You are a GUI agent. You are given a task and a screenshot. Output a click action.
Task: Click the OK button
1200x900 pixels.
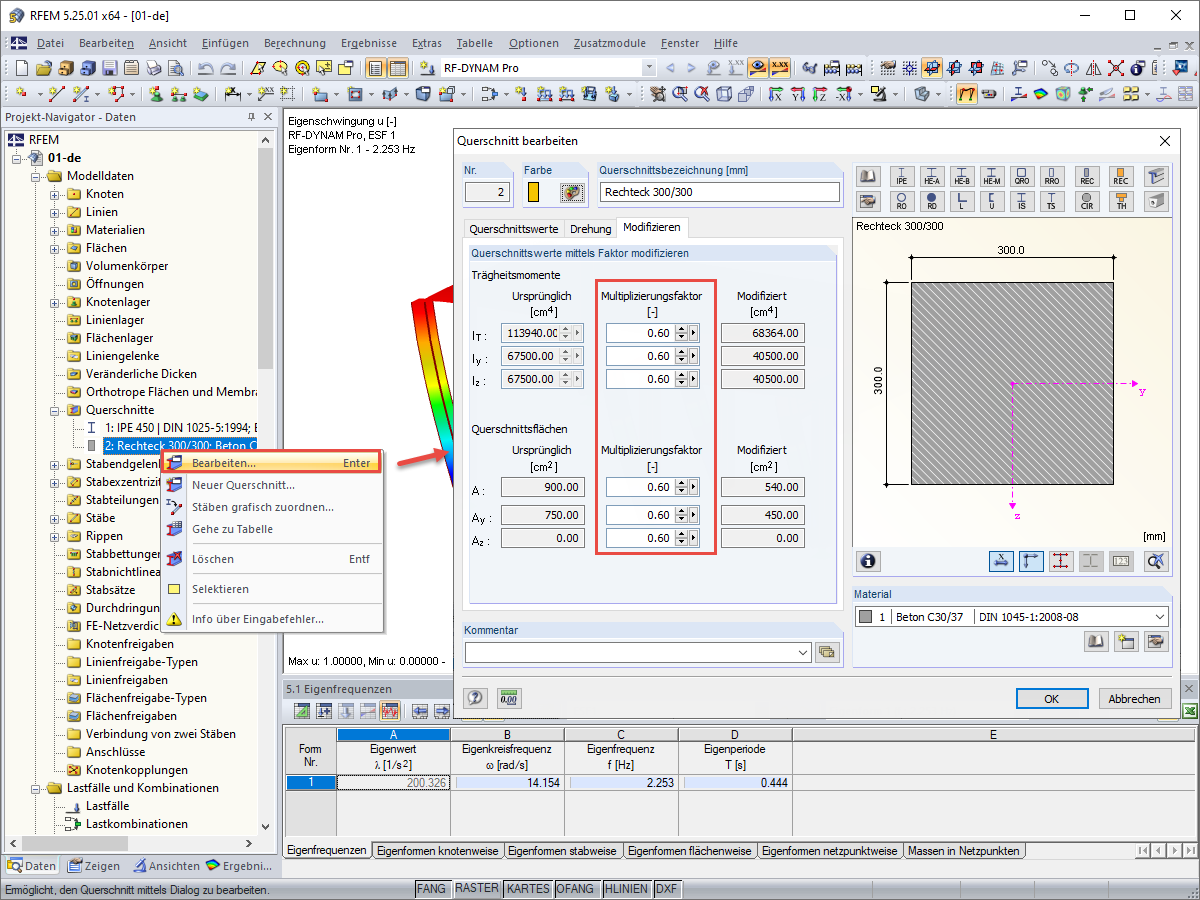pos(1052,699)
